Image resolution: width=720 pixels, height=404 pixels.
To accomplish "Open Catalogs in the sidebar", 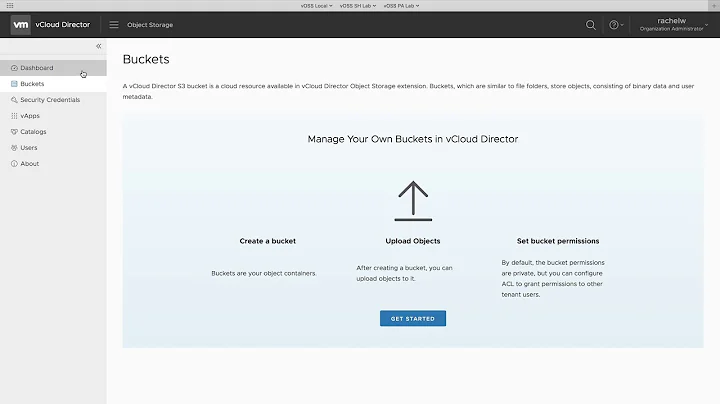I will coord(53,132).
